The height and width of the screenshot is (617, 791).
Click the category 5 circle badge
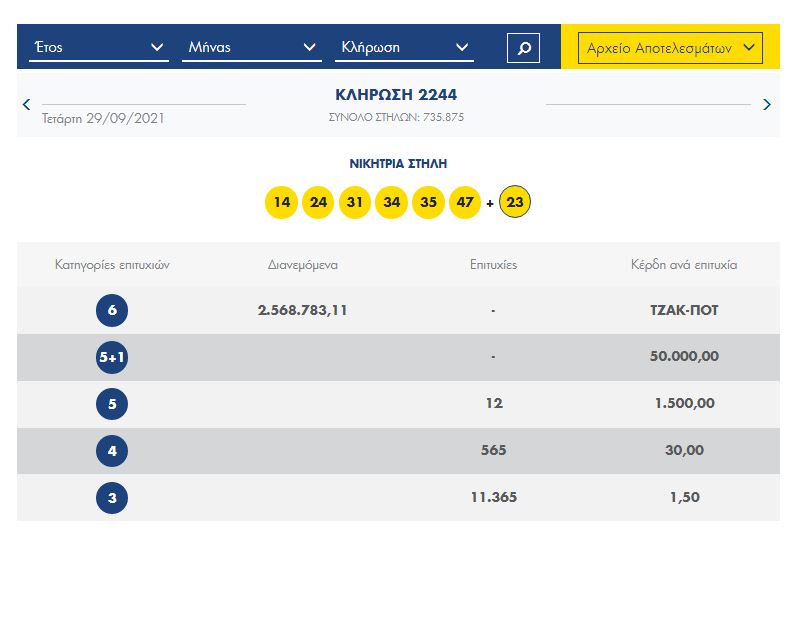112,404
